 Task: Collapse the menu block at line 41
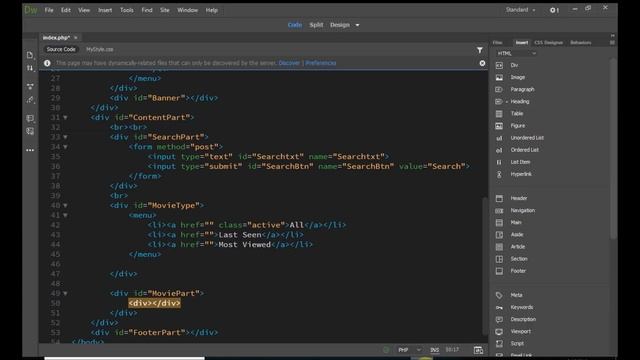pos(65,216)
